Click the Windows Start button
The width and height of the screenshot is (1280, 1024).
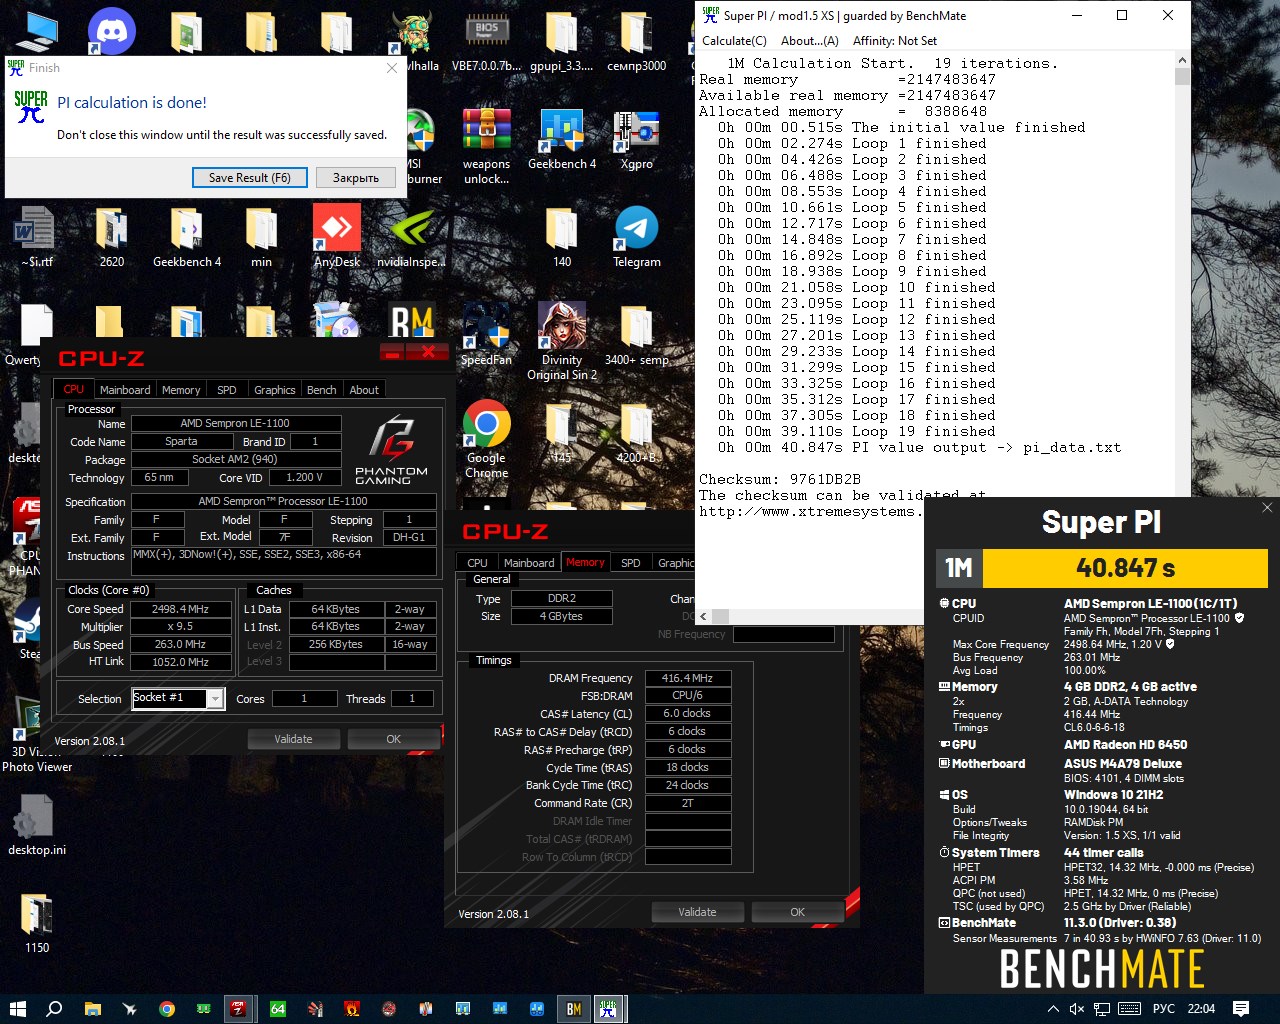[17, 1009]
